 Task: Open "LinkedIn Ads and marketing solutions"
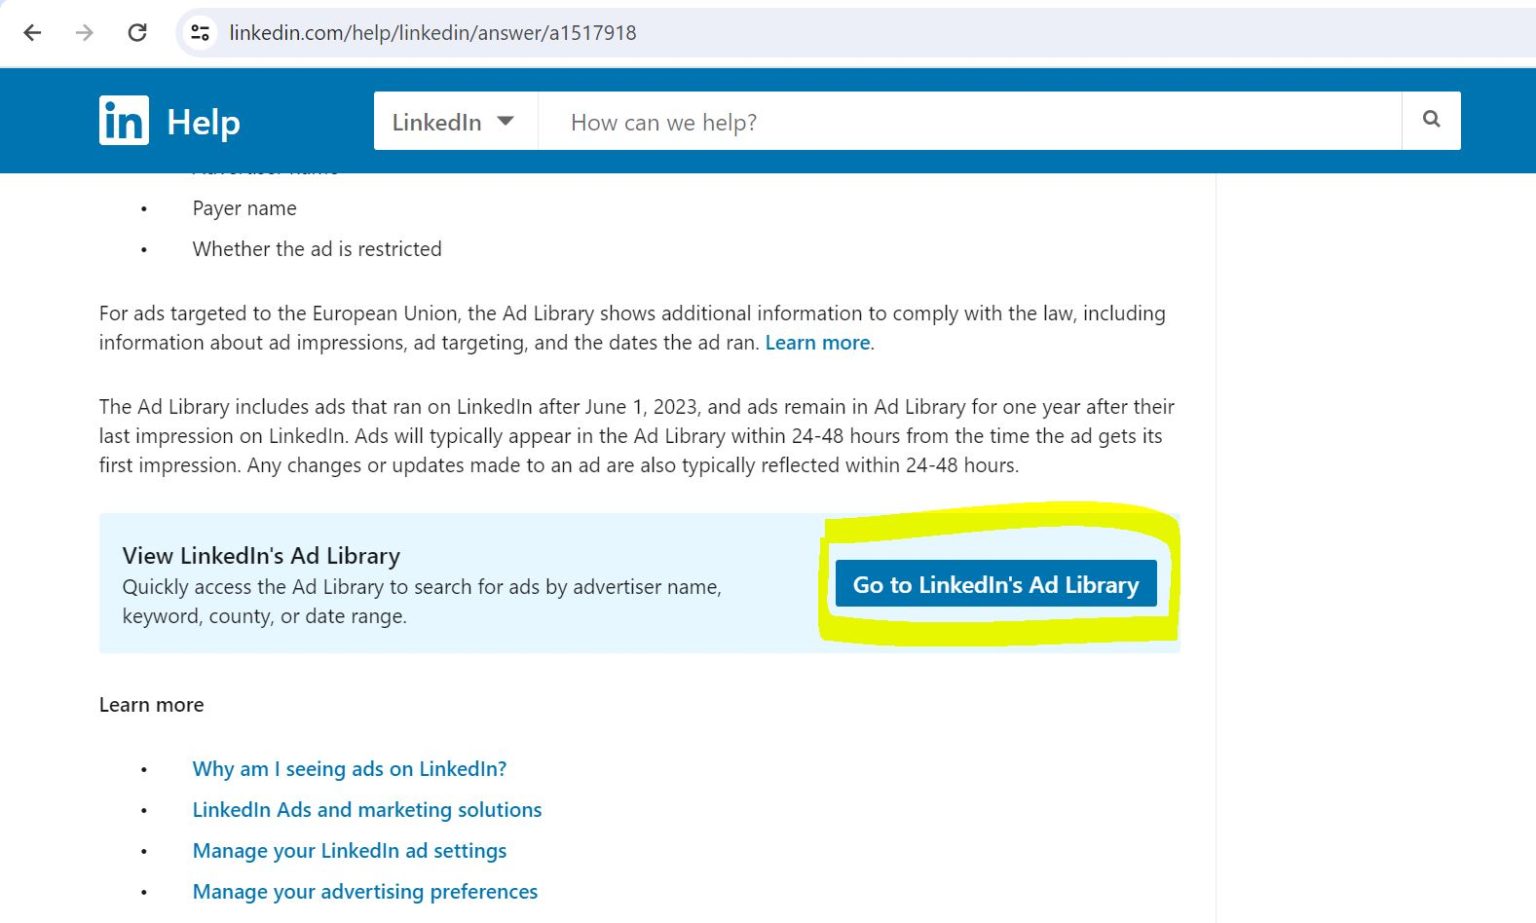[x=367, y=809]
